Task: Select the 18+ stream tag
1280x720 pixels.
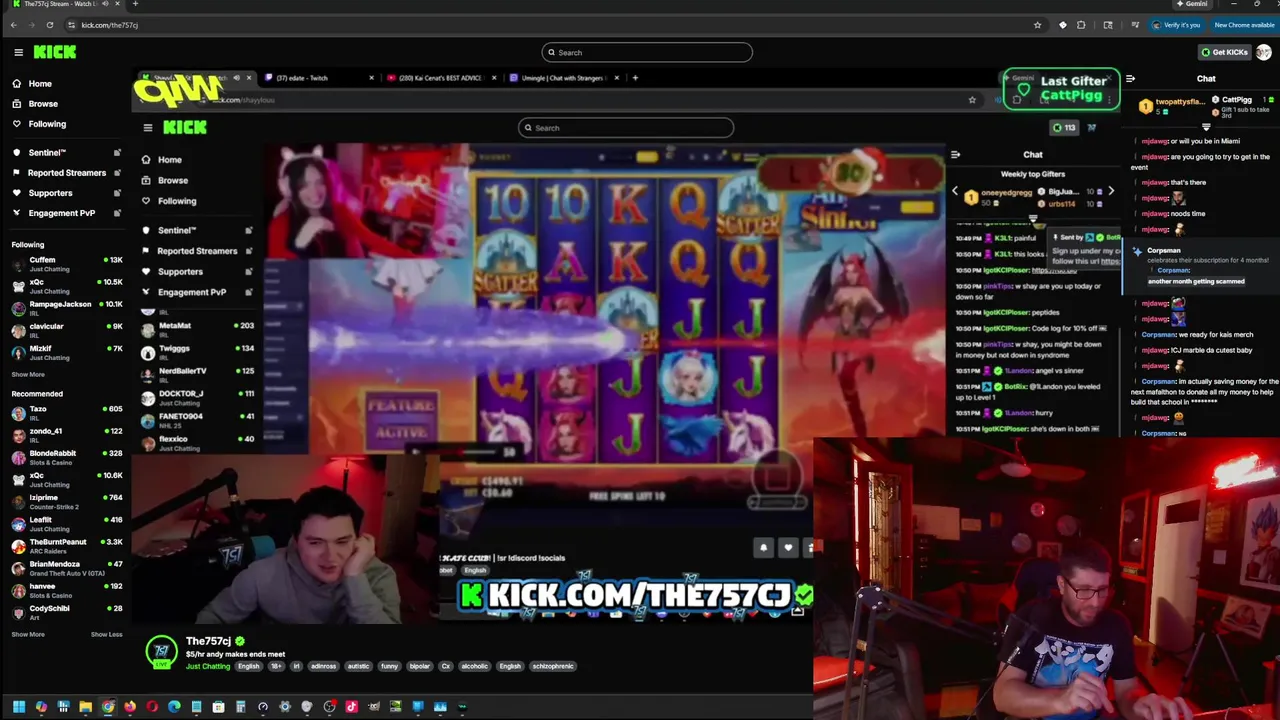Action: click(x=276, y=666)
